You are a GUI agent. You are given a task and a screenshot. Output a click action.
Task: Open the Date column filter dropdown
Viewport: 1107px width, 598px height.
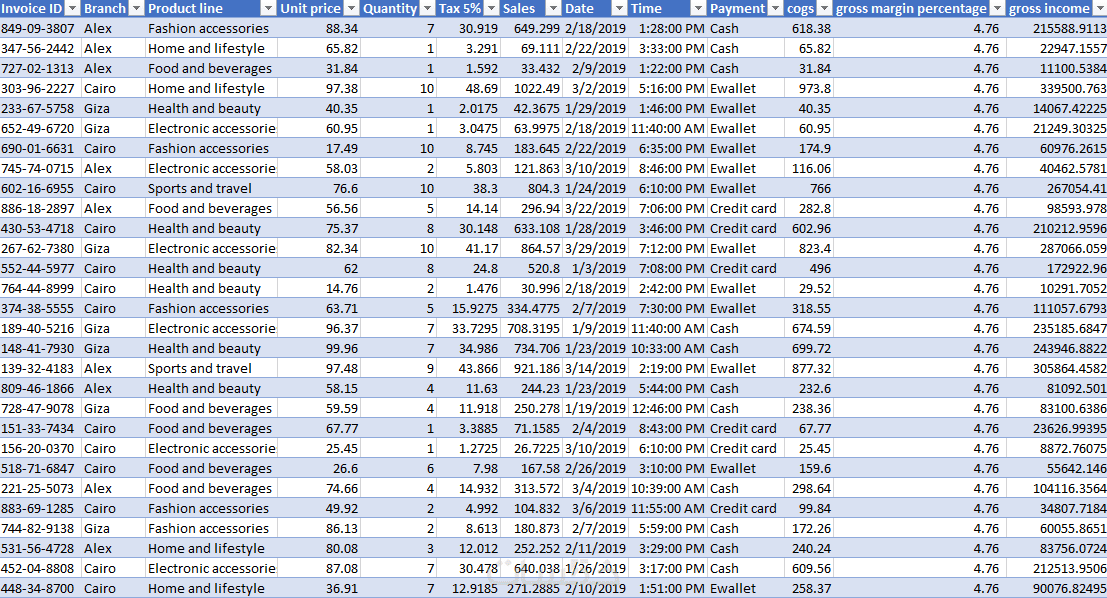618,8
